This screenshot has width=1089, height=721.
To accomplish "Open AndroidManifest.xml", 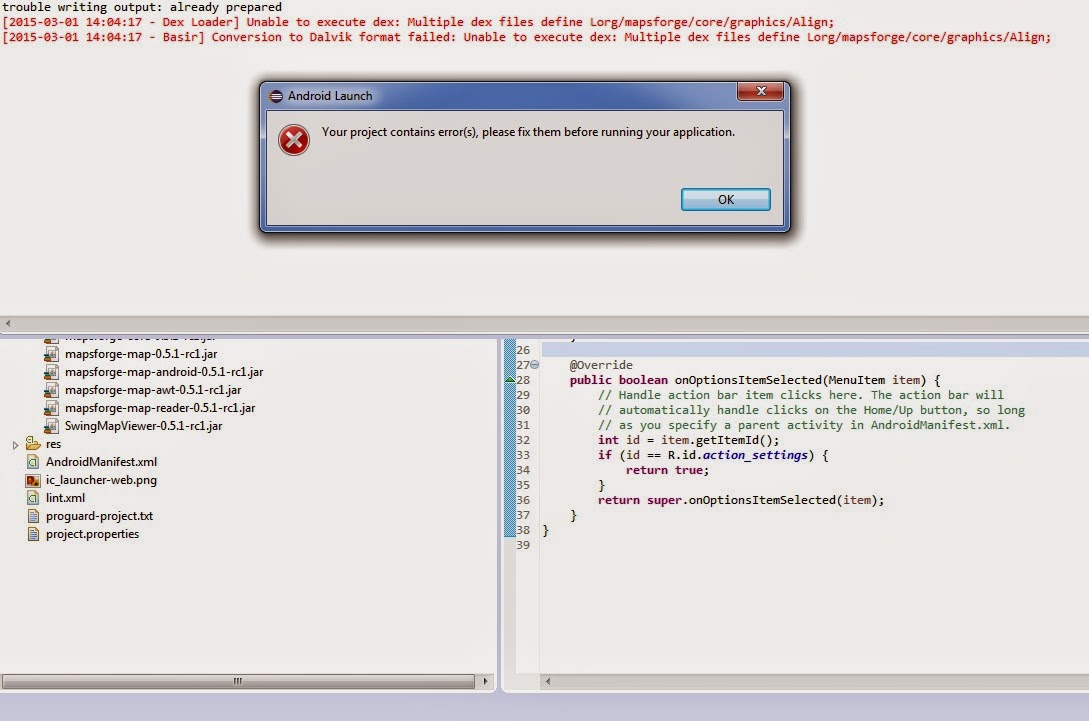I will pyautogui.click(x=101, y=462).
